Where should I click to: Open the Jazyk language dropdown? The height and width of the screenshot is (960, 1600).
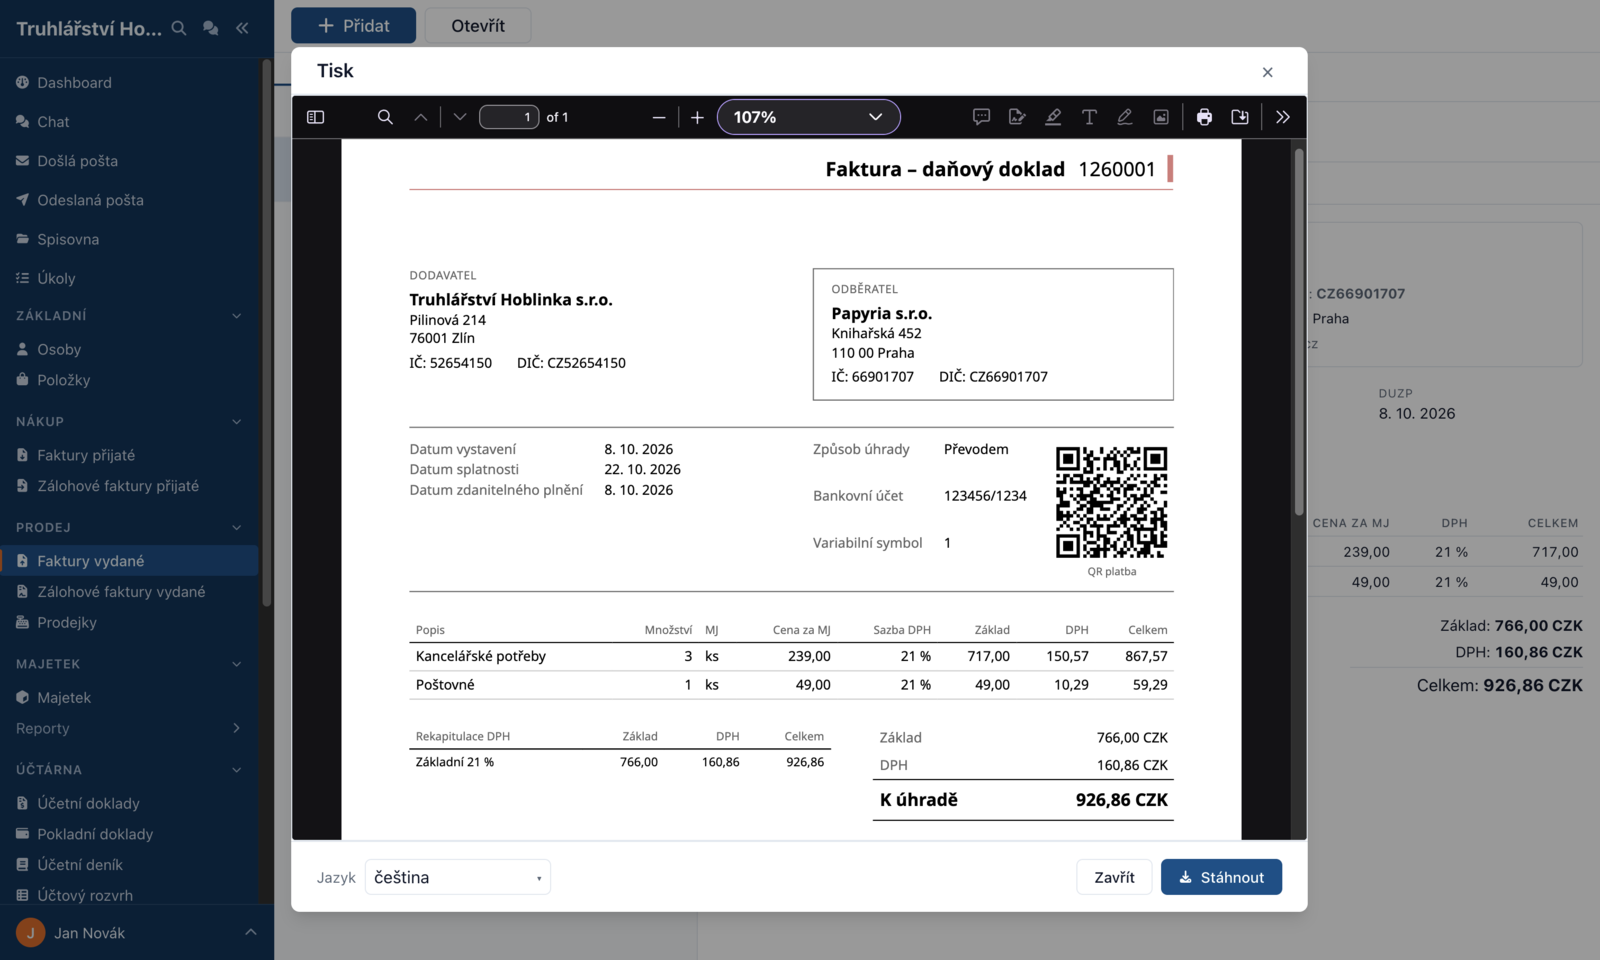(x=458, y=877)
